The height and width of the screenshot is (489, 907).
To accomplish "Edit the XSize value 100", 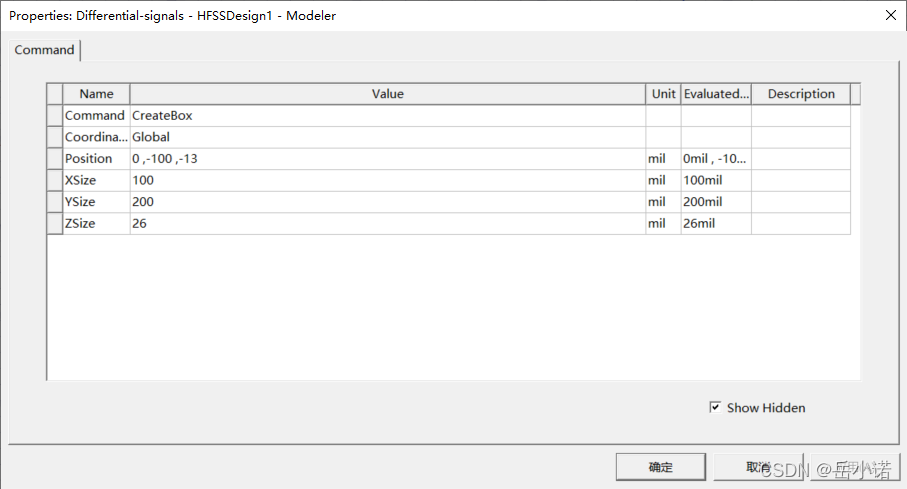I will click(388, 180).
